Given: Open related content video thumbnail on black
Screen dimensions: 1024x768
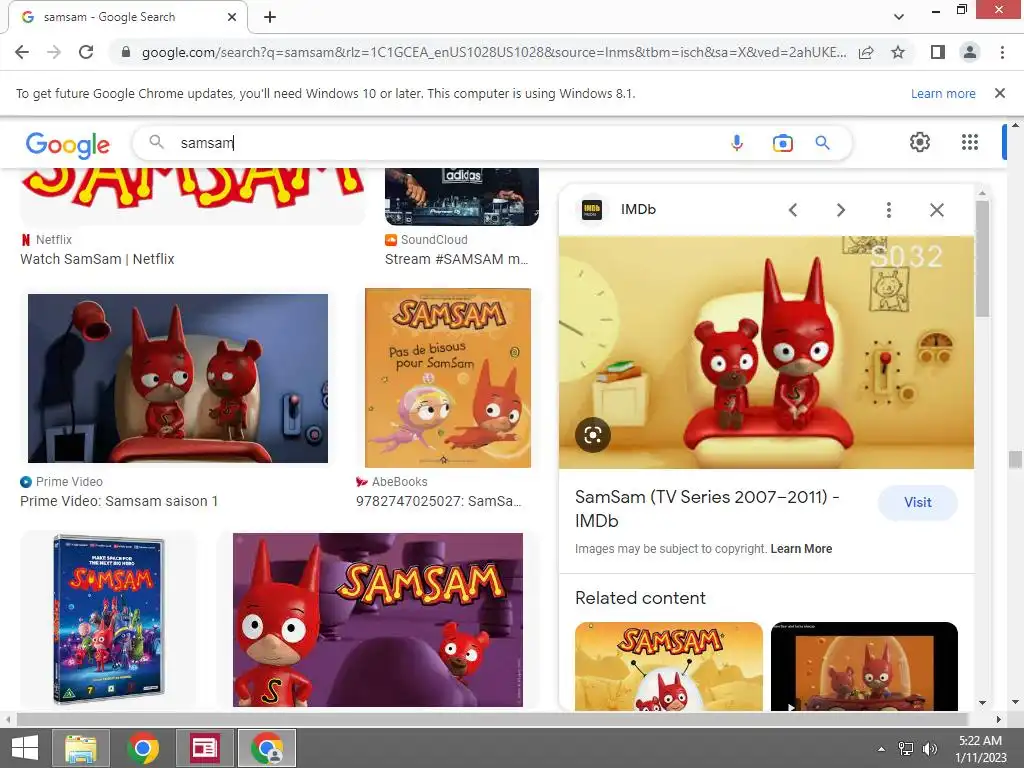Looking at the screenshot, I should tap(864, 666).
